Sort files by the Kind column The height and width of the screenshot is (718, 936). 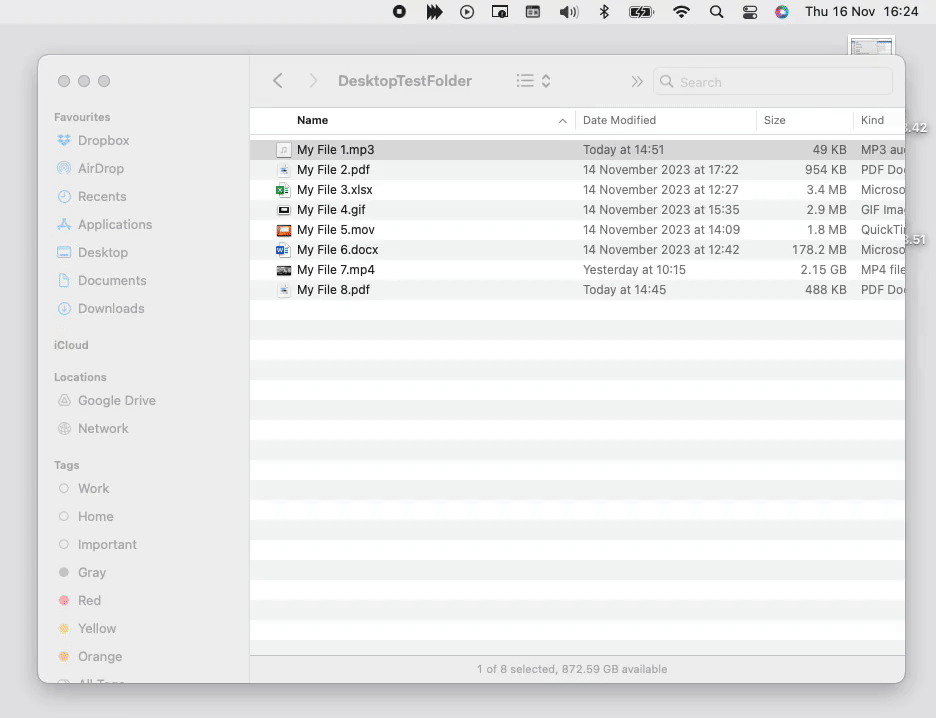pyautogui.click(x=872, y=120)
